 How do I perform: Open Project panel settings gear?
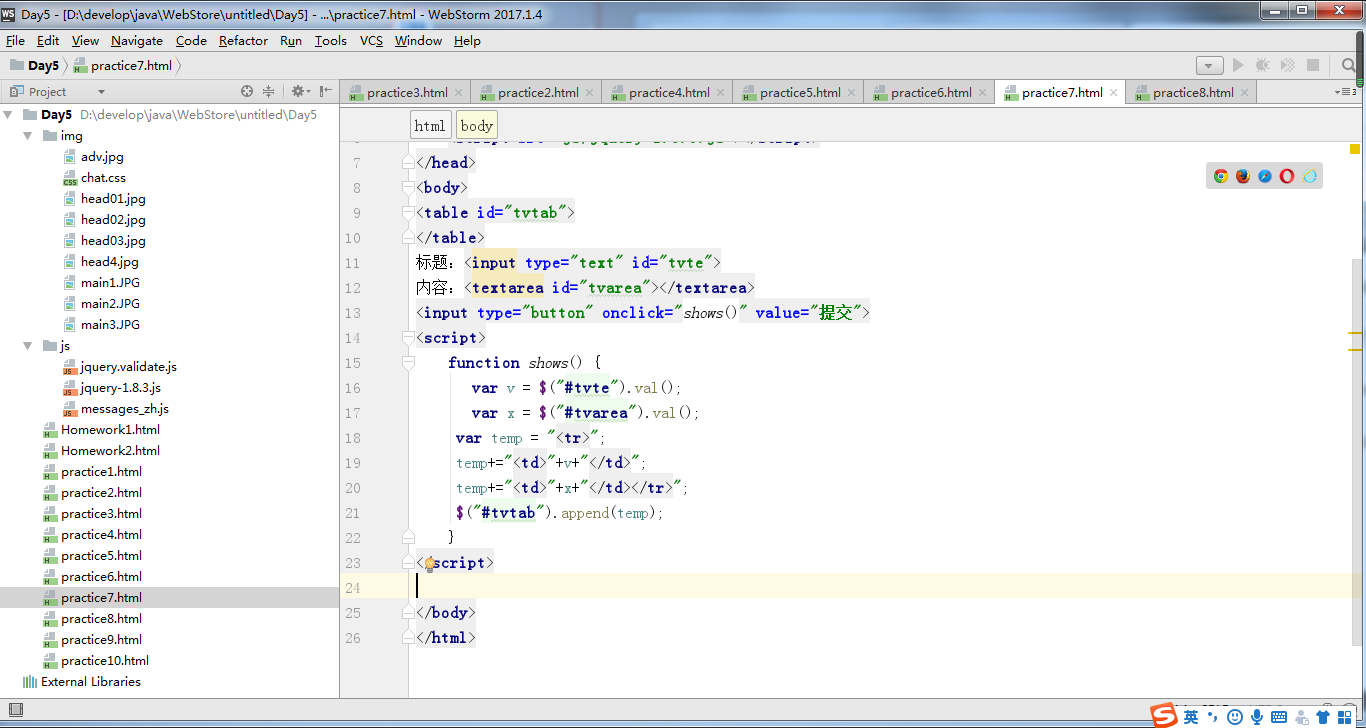coord(299,91)
